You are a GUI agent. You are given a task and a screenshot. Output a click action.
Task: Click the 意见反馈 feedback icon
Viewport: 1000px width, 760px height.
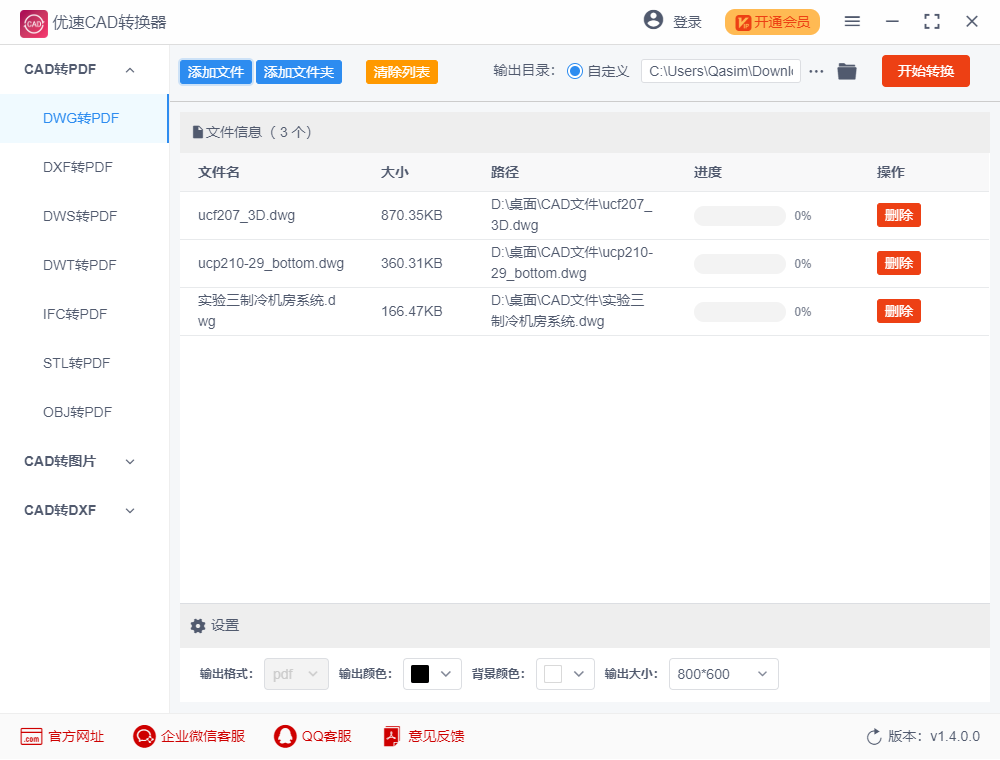coord(390,736)
